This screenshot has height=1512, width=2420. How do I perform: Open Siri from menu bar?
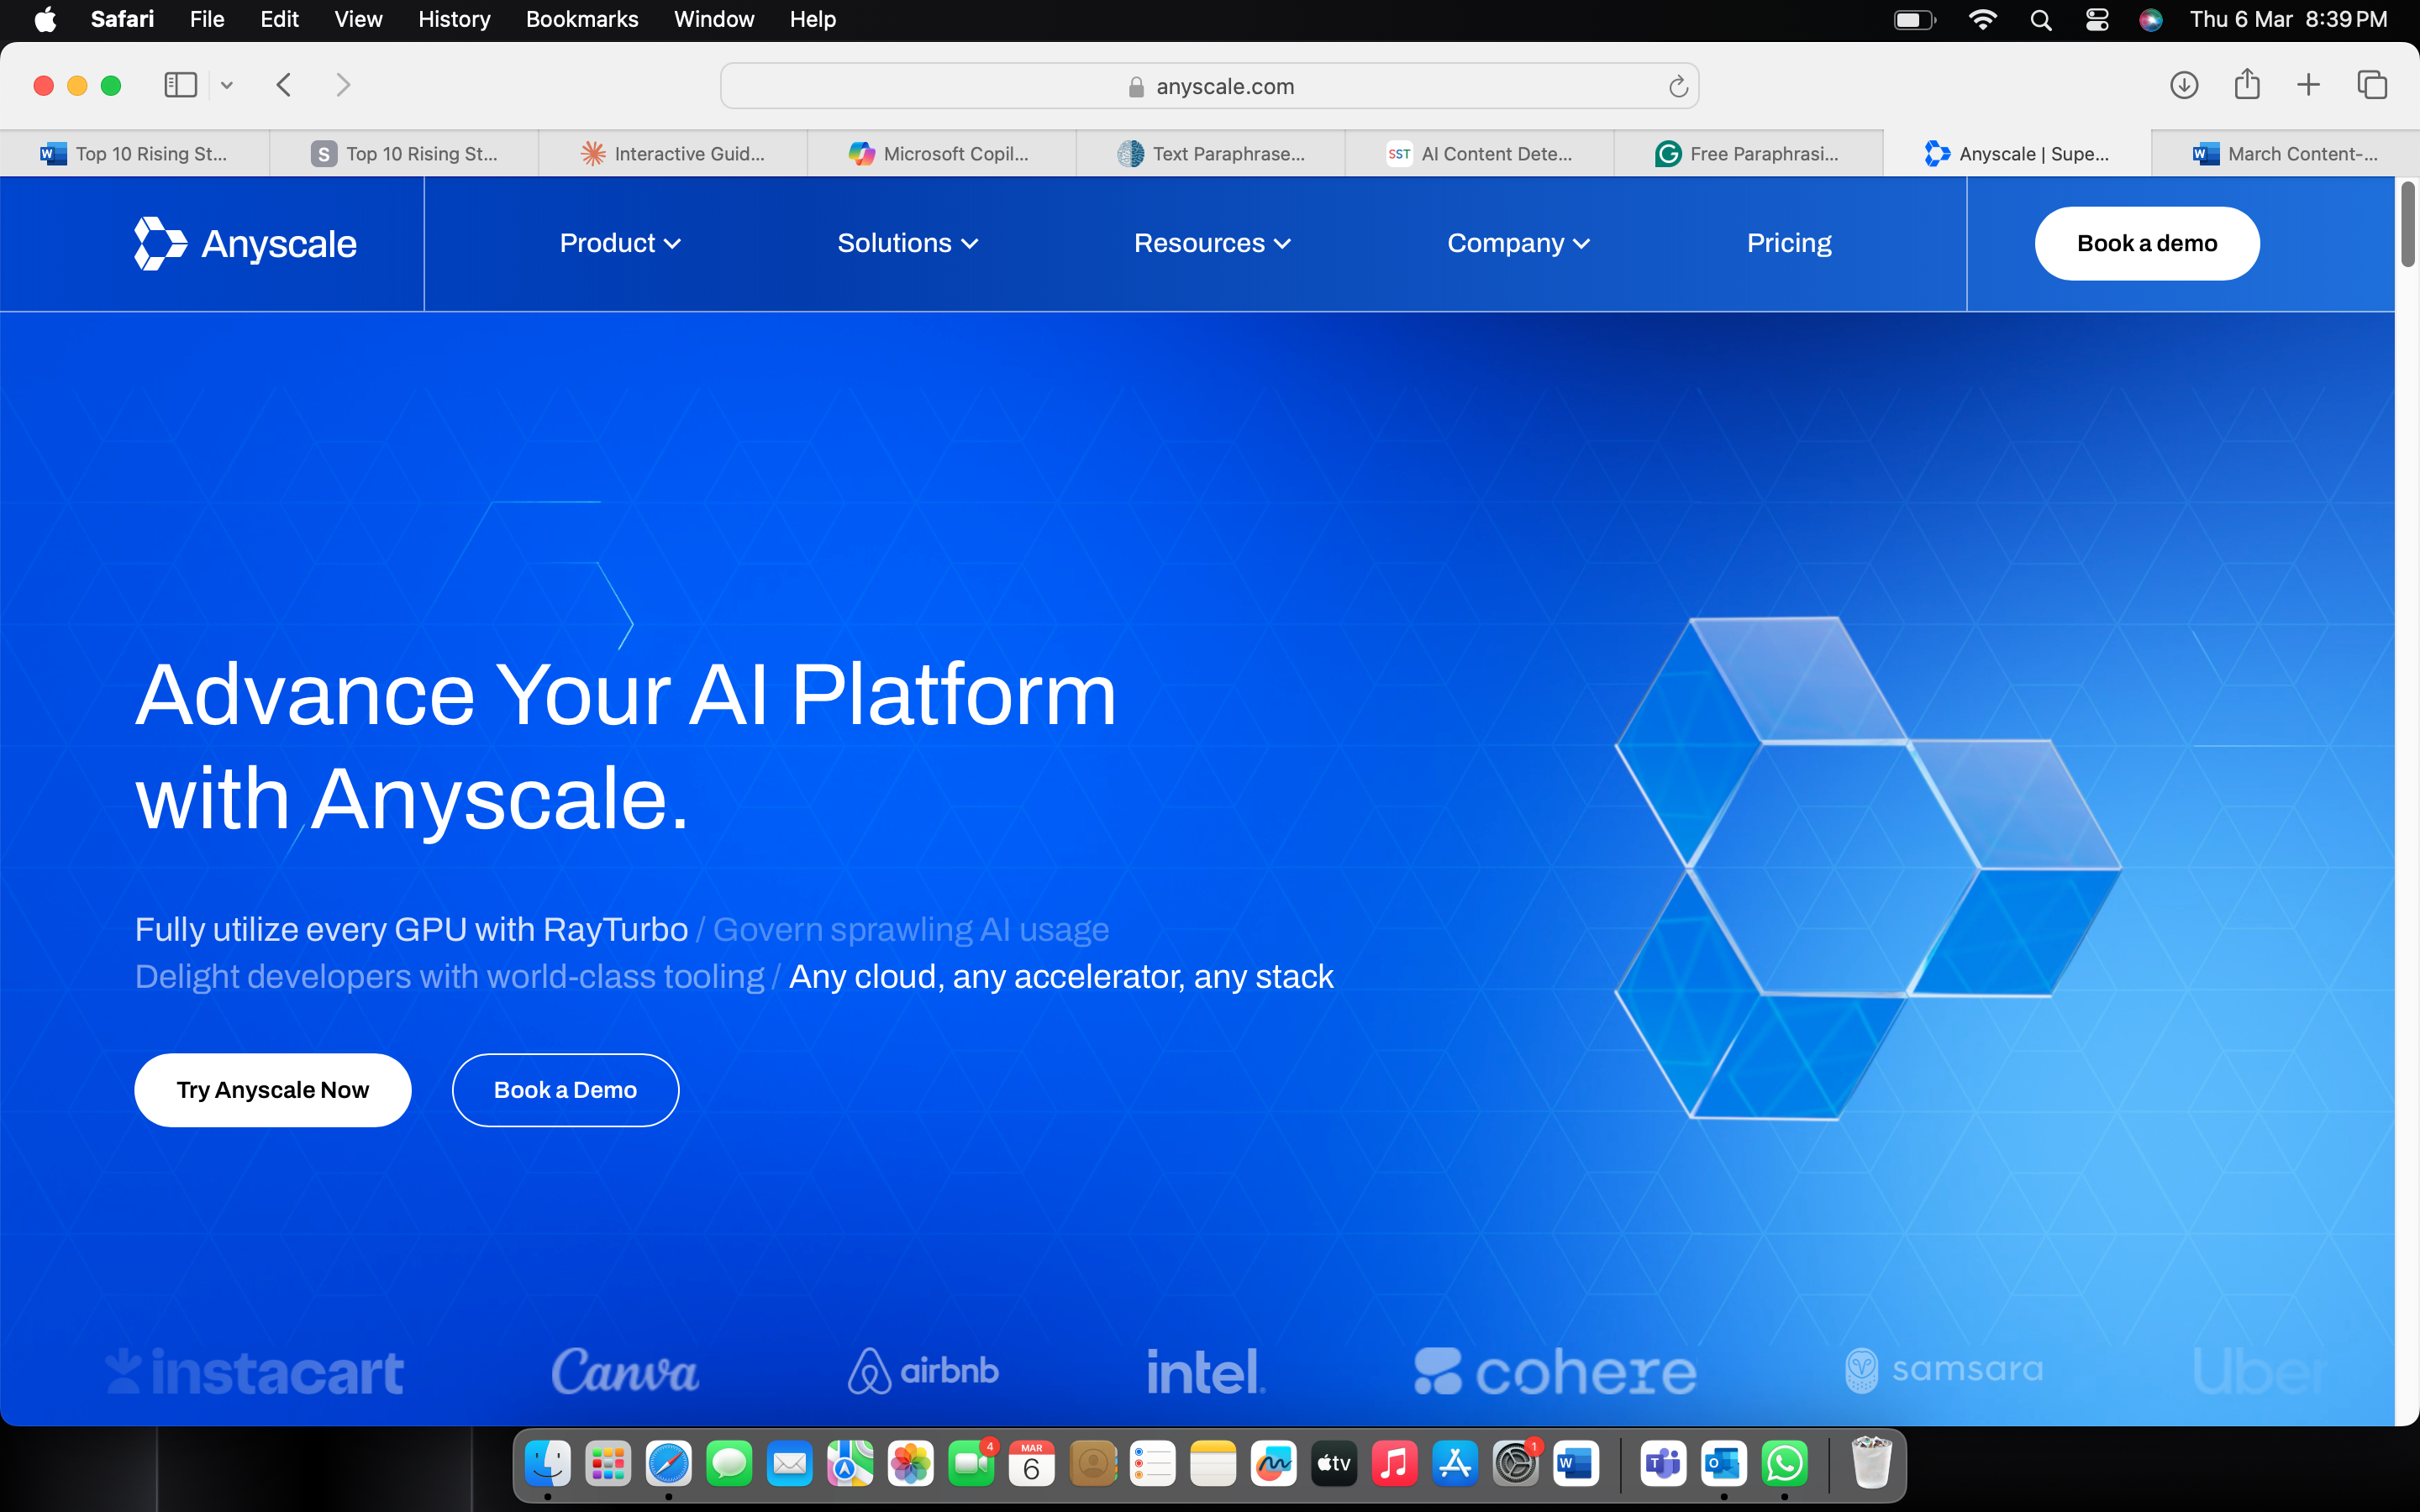2151,20
